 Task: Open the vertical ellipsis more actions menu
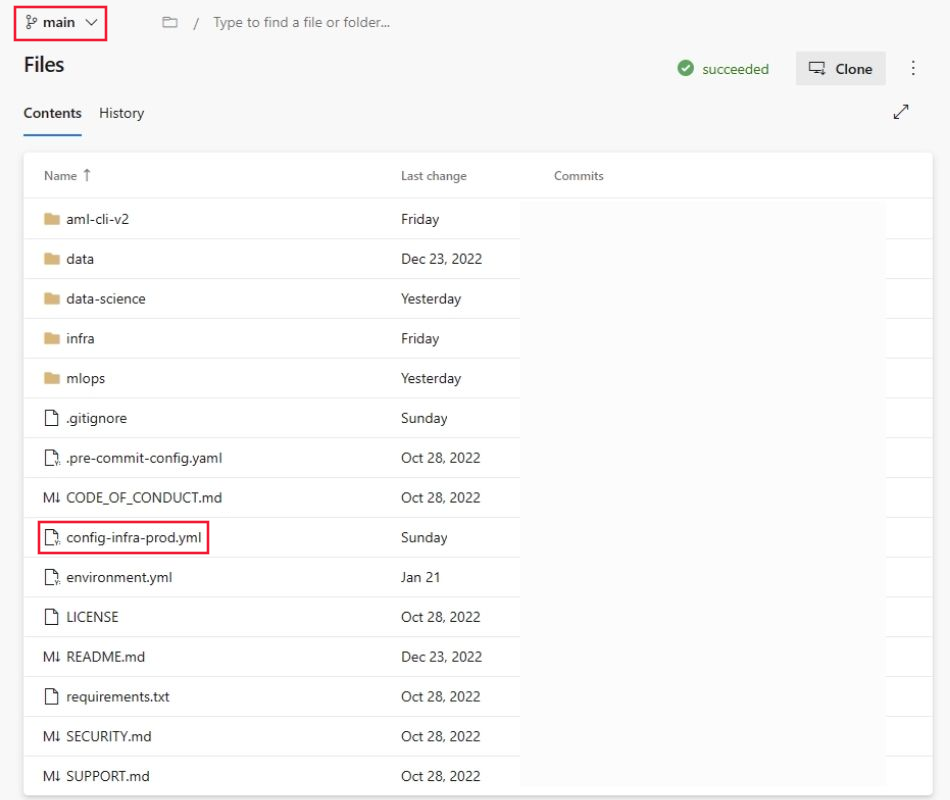pyautogui.click(x=912, y=68)
